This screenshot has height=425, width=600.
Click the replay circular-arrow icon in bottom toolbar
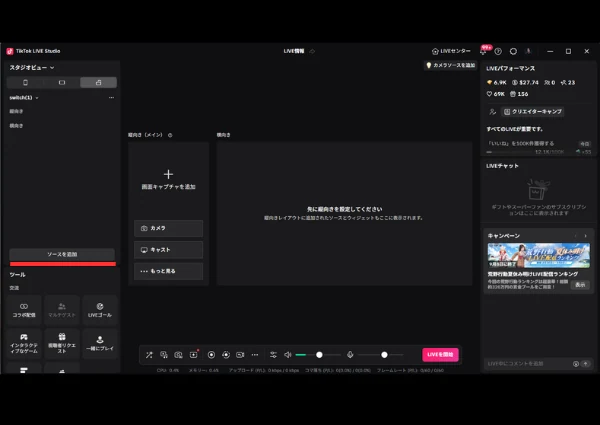226,355
